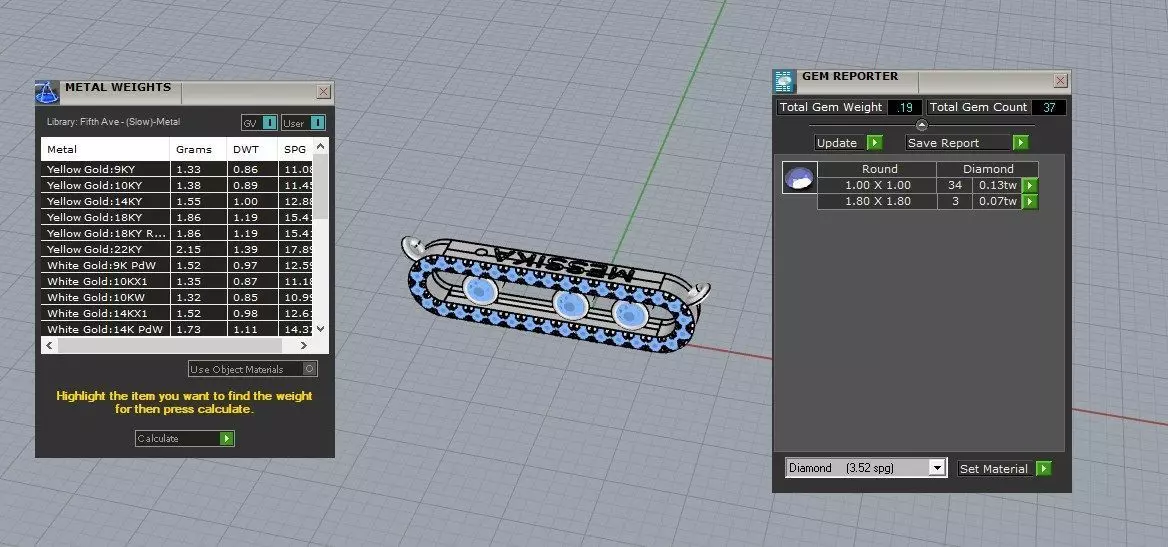1168x547 pixels.
Task: Toggle the User library switch
Action: (x=304, y=123)
